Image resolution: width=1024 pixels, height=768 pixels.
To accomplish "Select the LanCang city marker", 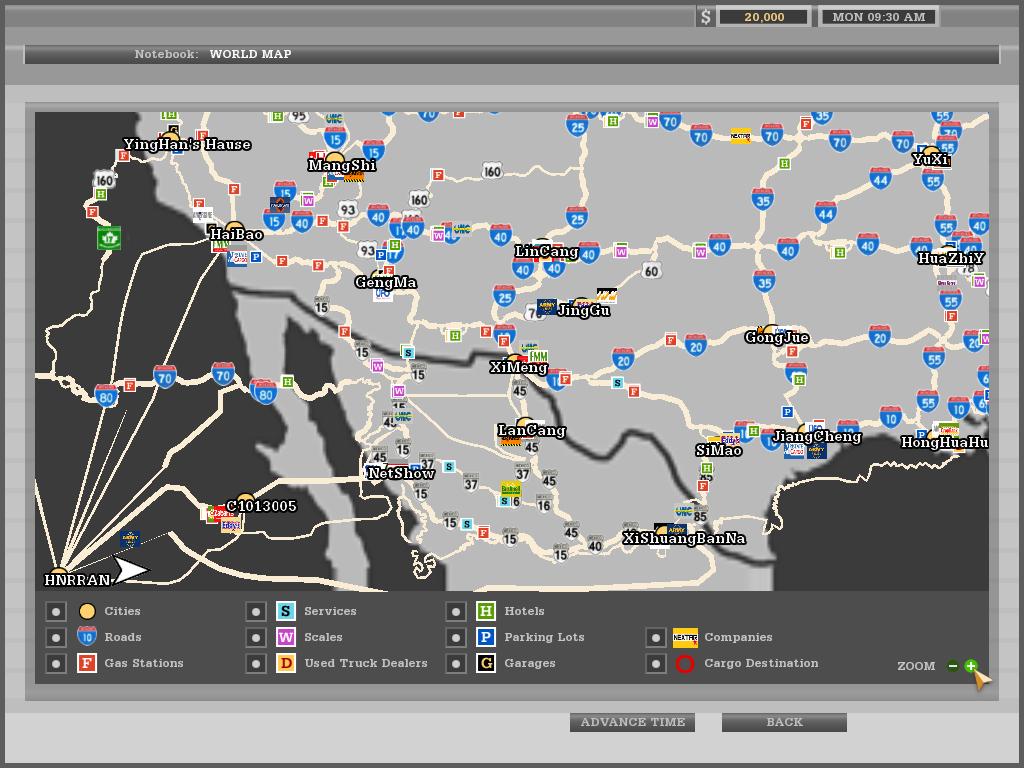I will [x=525, y=424].
